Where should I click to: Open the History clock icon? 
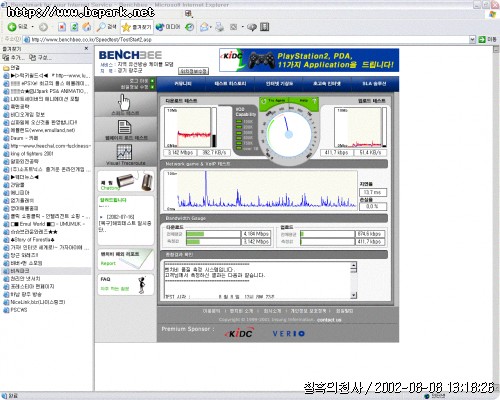coord(190,27)
